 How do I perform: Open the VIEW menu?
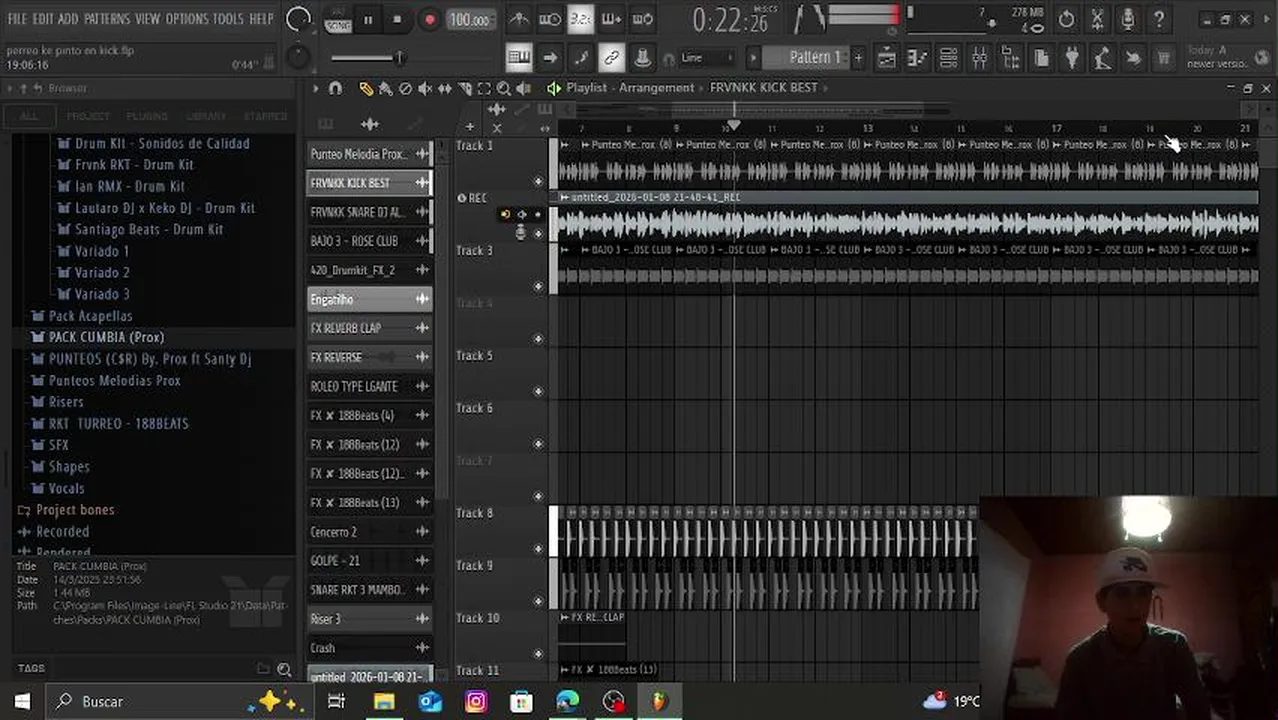pos(148,19)
